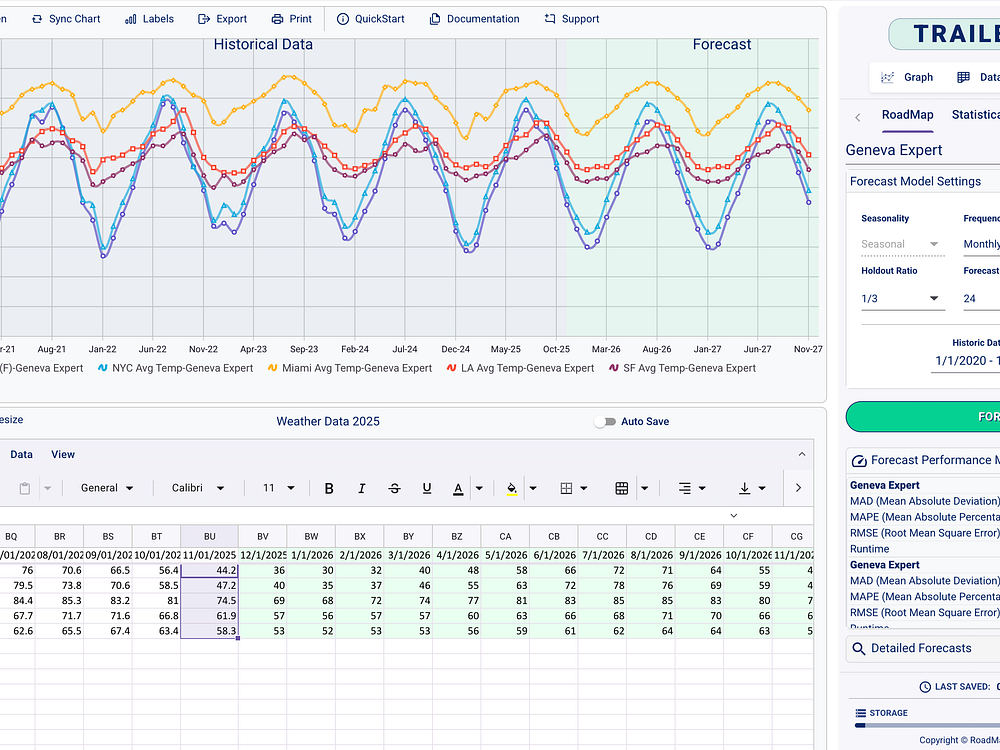Viewport: 1000px width, 750px height.
Task: Click Export in the chart toolbar
Action: click(x=222, y=19)
